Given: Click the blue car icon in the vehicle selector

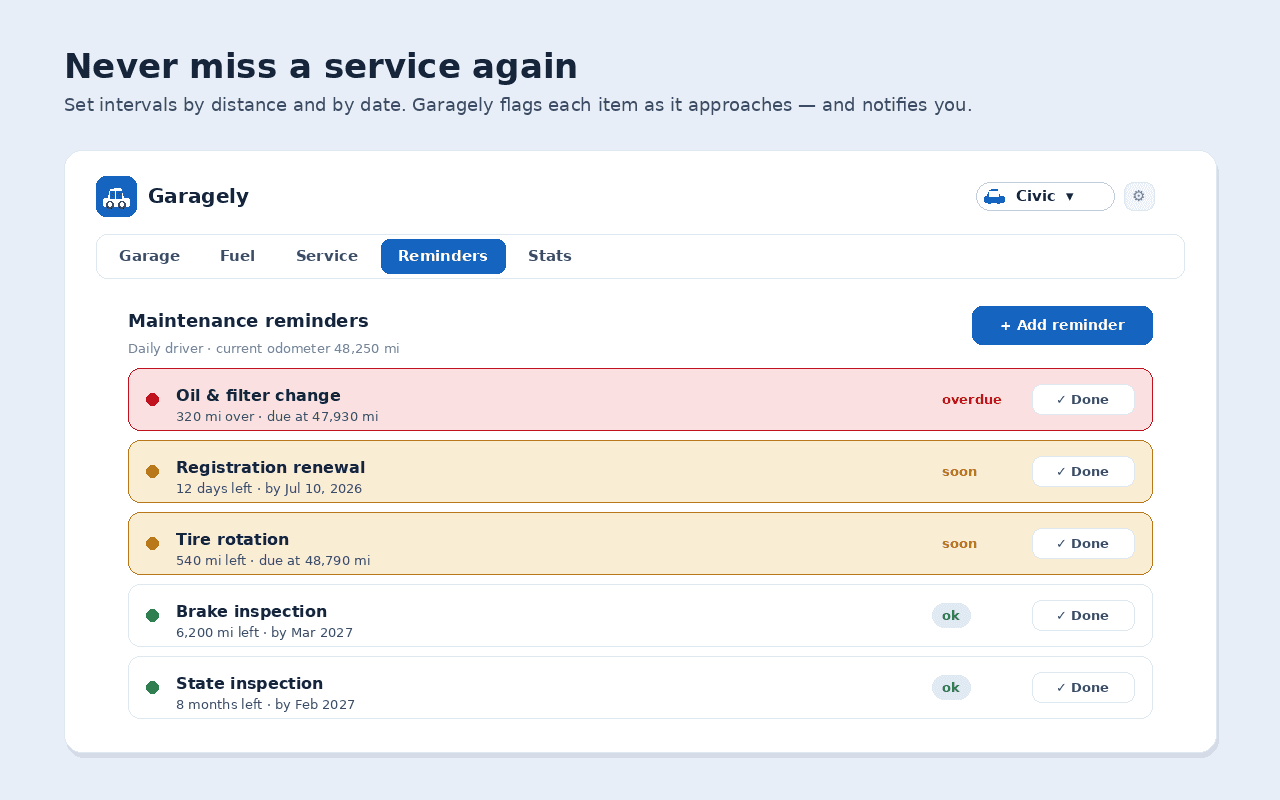Looking at the screenshot, I should 994,197.
